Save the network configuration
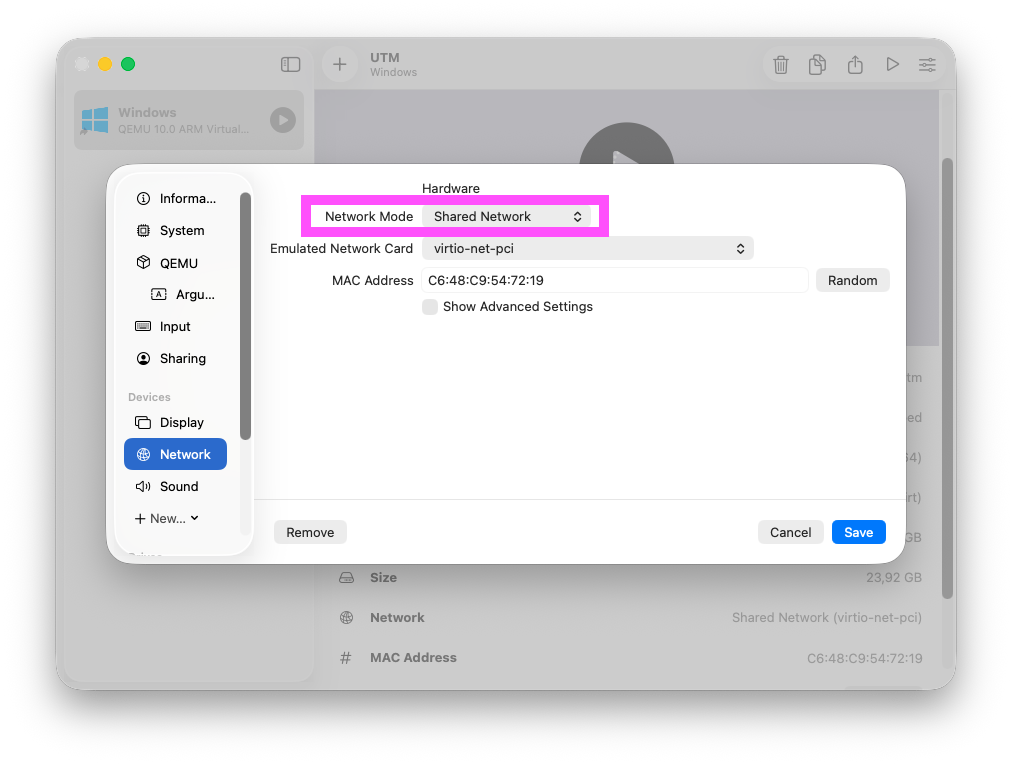 [x=858, y=532]
